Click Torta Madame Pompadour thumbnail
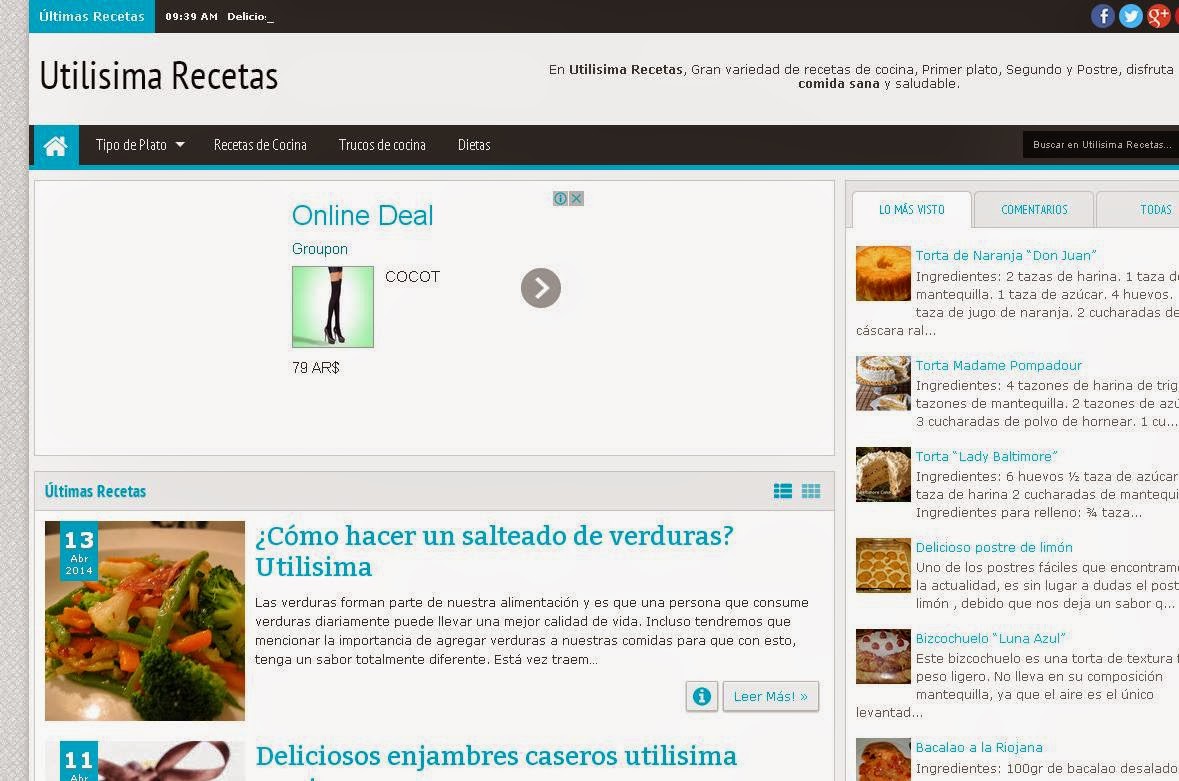Screen dimensions: 1179x781 pyautogui.click(x=883, y=383)
